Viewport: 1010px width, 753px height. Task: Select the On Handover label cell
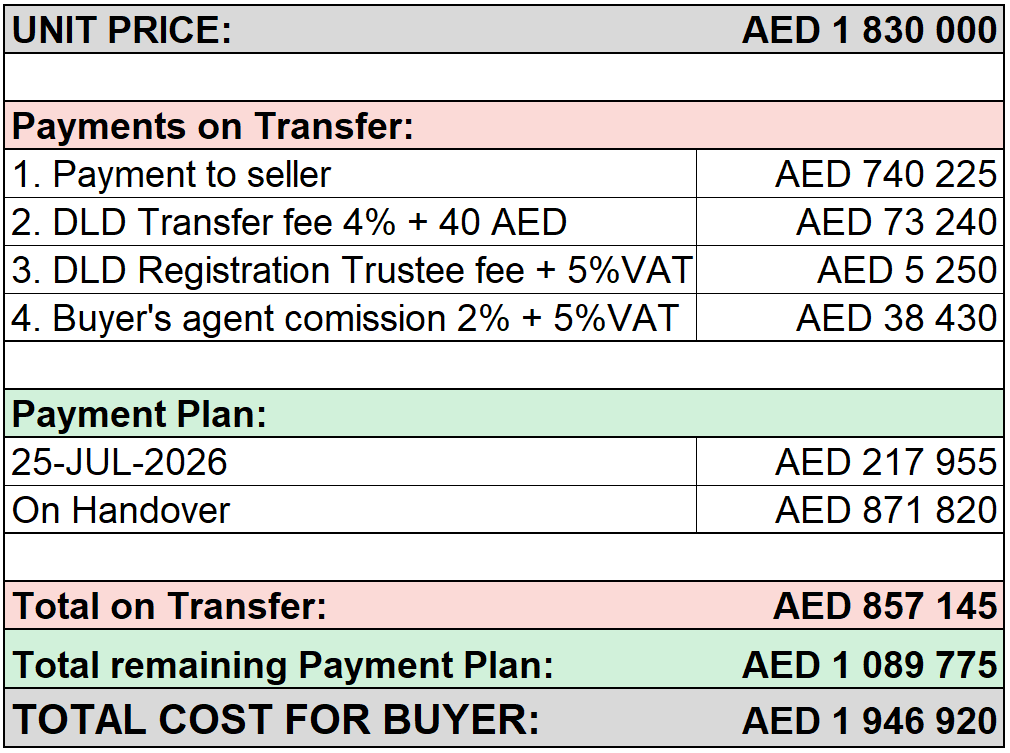coord(350,510)
